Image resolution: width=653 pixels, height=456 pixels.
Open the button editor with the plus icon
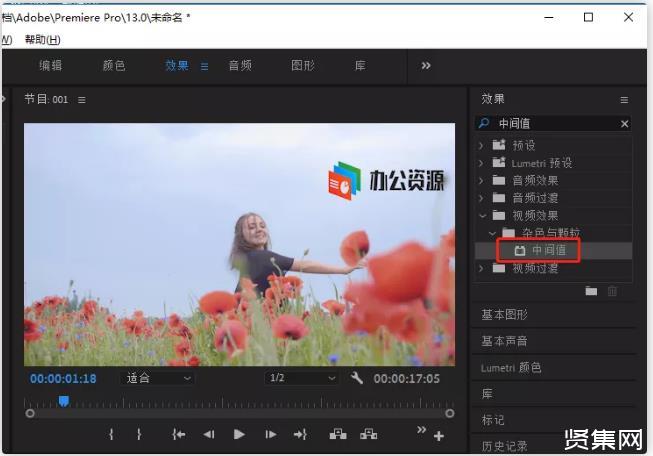pyautogui.click(x=439, y=436)
